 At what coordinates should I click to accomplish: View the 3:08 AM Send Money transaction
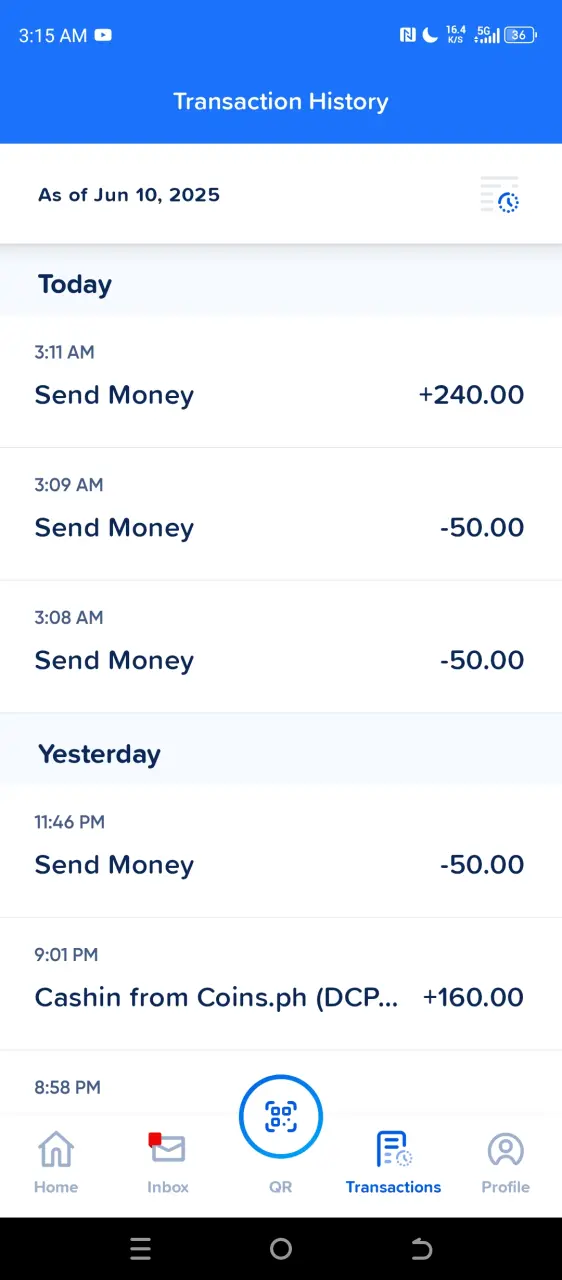[281, 647]
